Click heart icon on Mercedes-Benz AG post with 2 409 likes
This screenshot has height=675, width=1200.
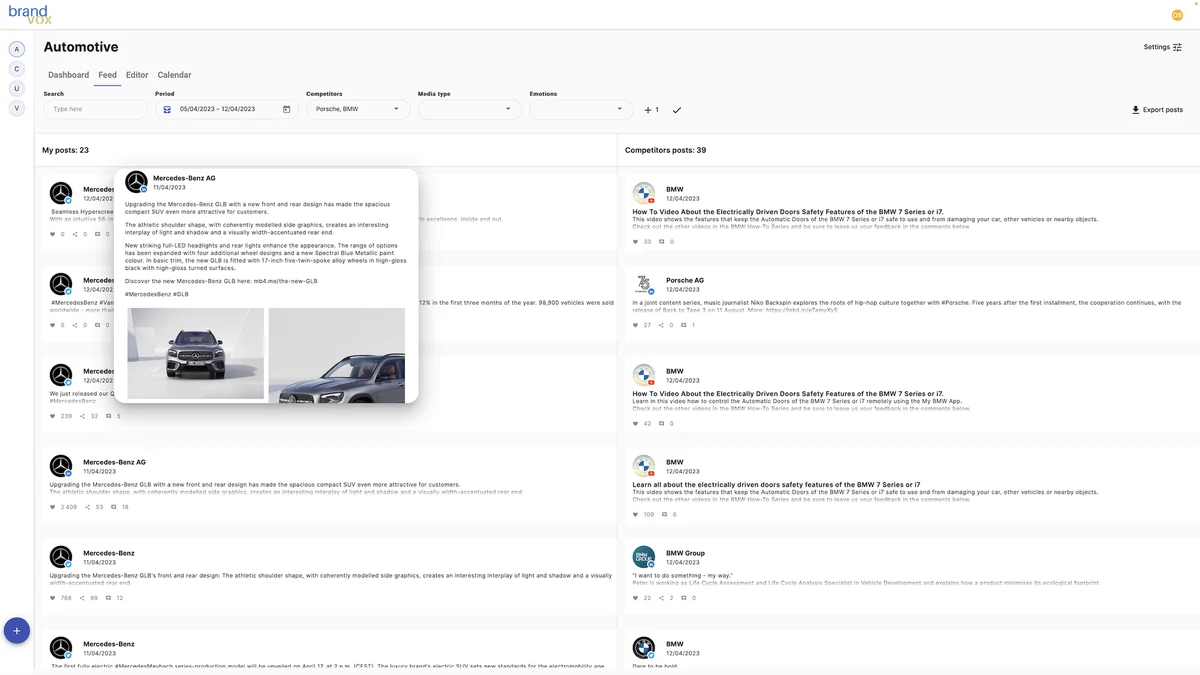point(53,507)
